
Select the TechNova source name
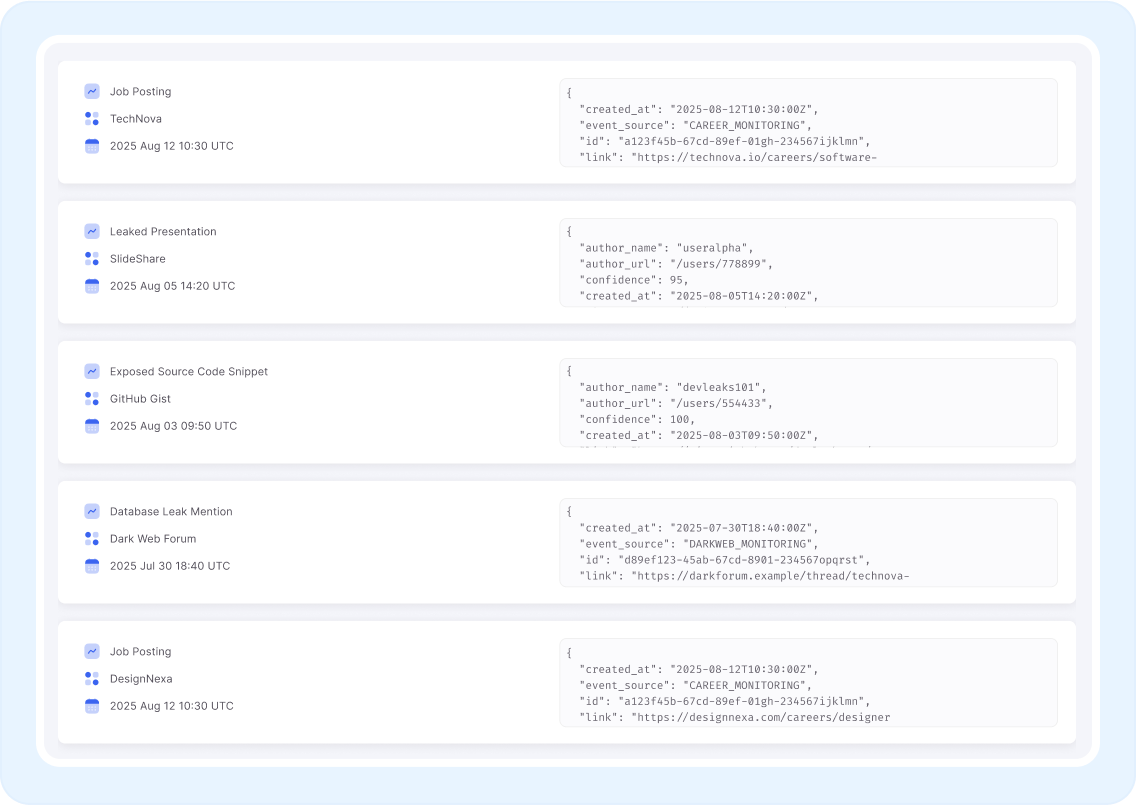tap(136, 119)
